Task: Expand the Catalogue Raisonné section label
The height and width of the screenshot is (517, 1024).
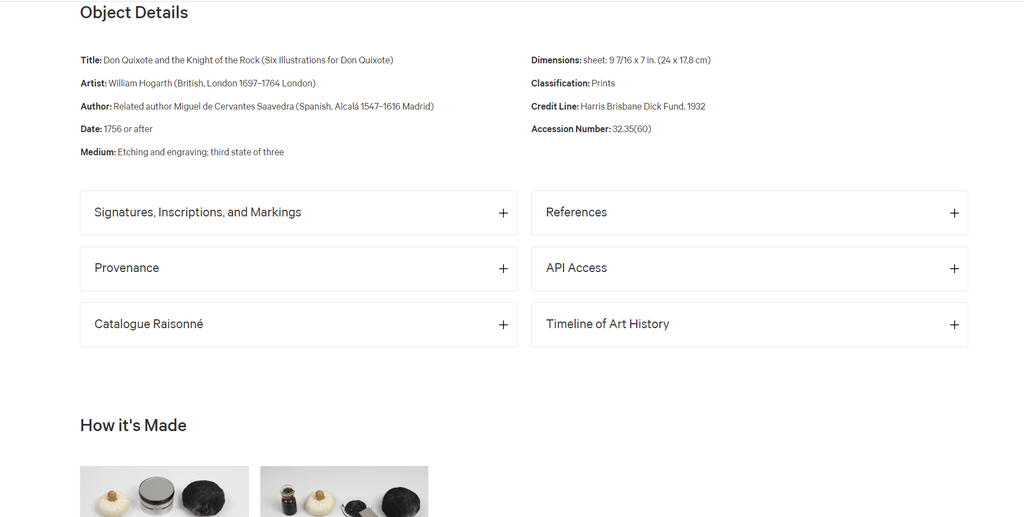Action: (x=149, y=324)
